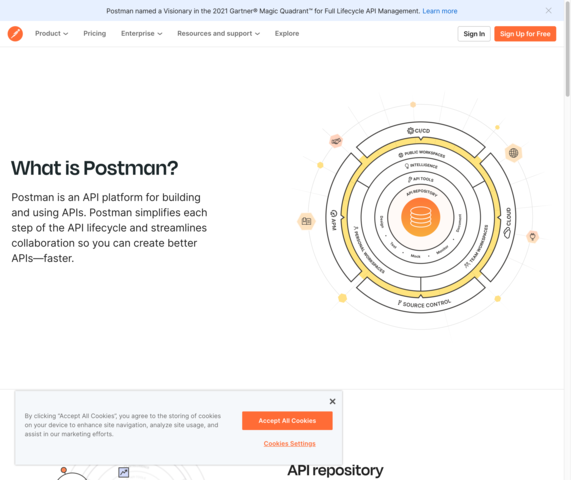
Task: Click the Sign In button
Action: click(474, 34)
